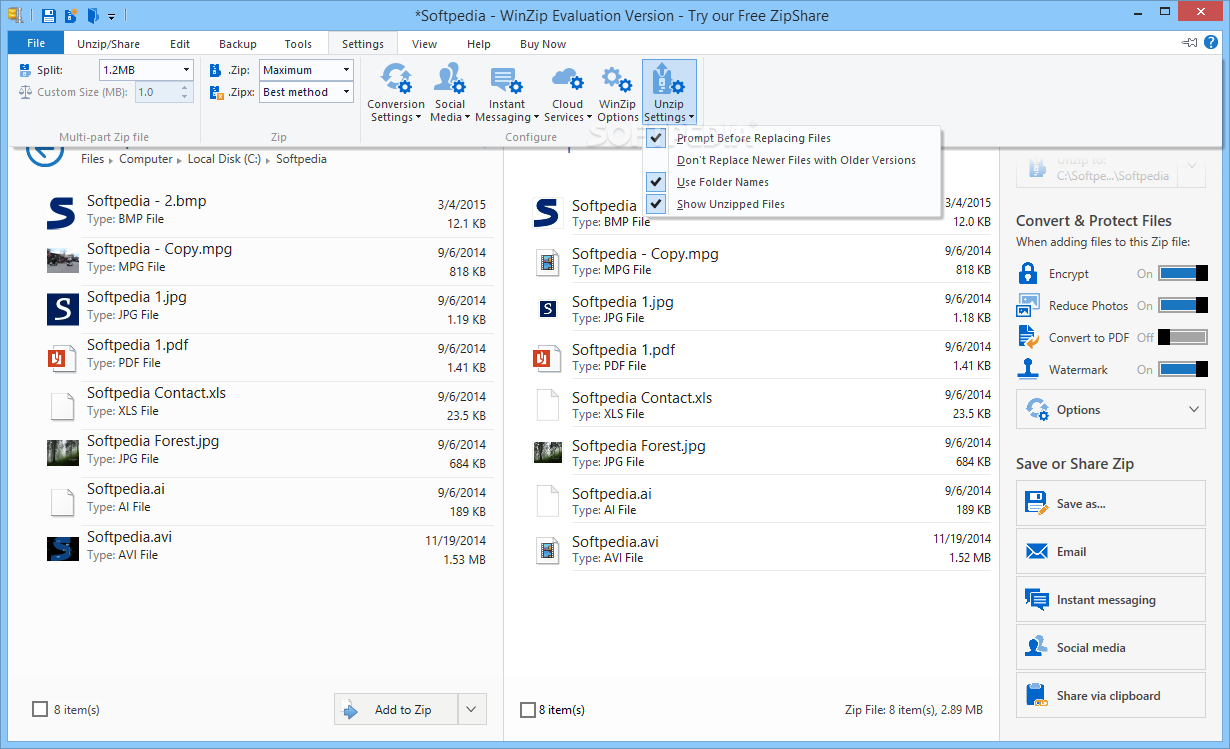Image resolution: width=1230 pixels, height=749 pixels.
Task: Switch to the Backup tab
Action: 238,44
